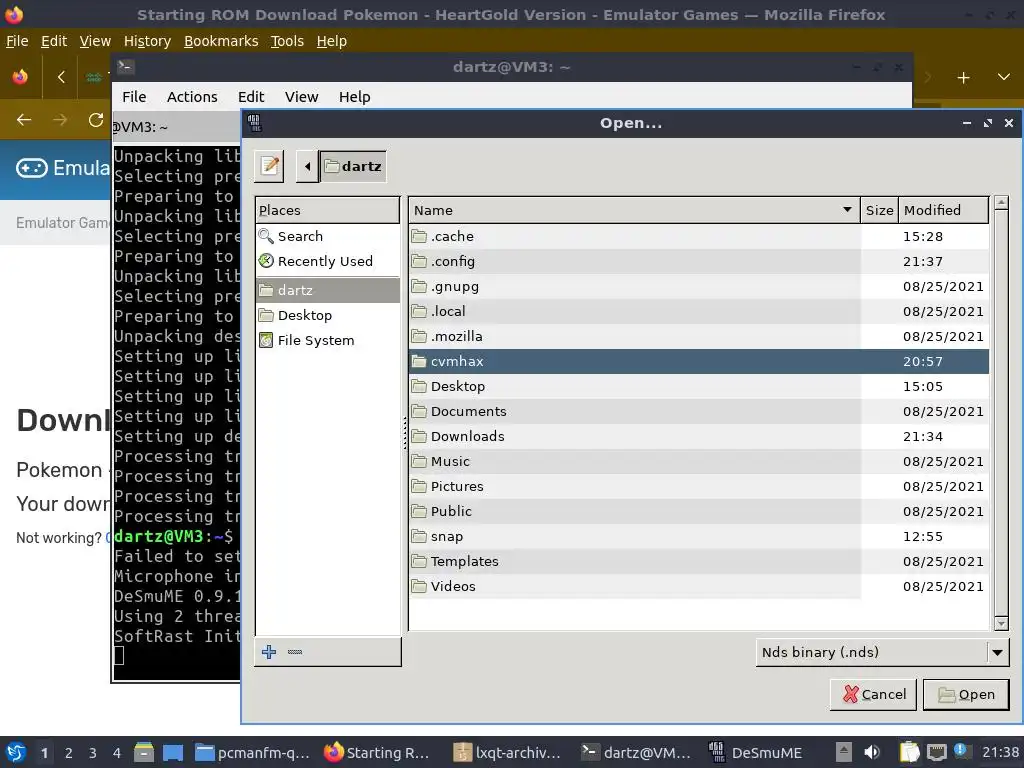
Task: Click the add bookmark plus icon
Action: 268,652
